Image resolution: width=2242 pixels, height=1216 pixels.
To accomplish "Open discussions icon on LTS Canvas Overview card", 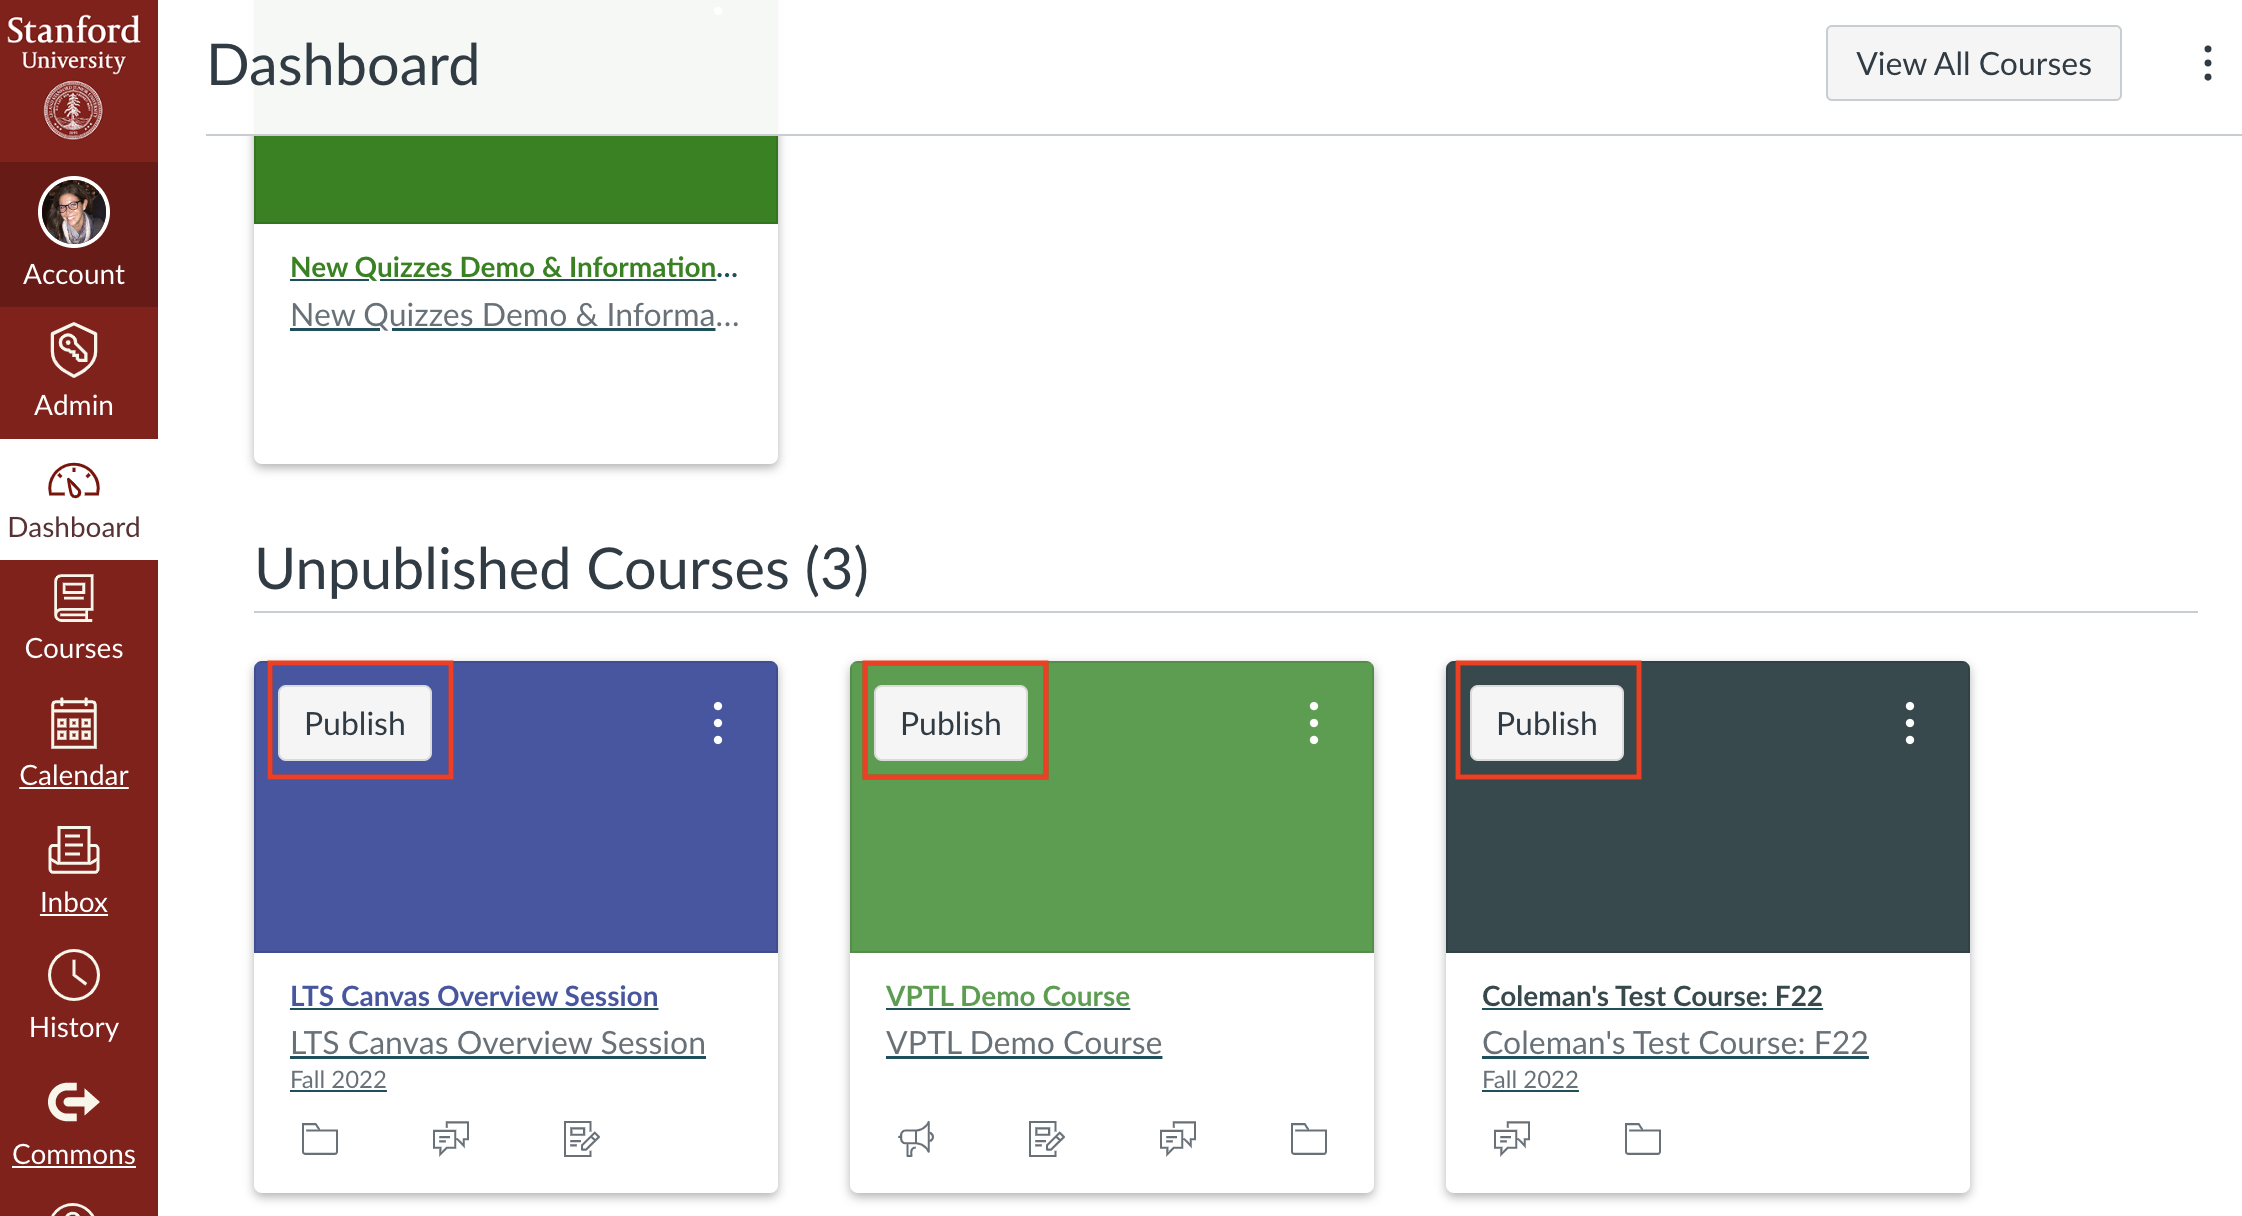I will 450,1138.
